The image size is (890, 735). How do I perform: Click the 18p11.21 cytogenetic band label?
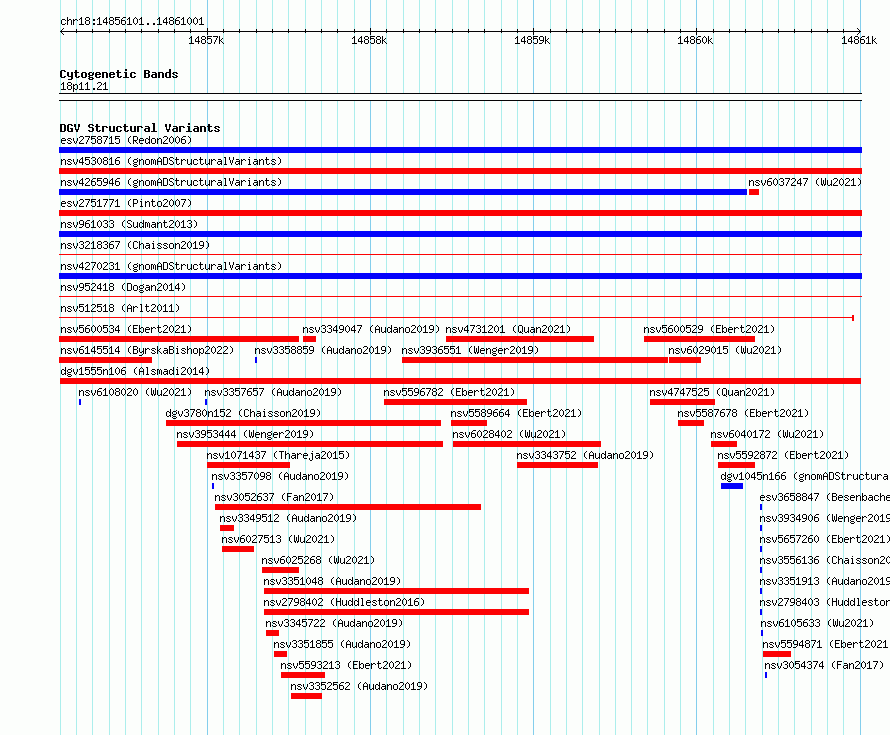click(84, 86)
